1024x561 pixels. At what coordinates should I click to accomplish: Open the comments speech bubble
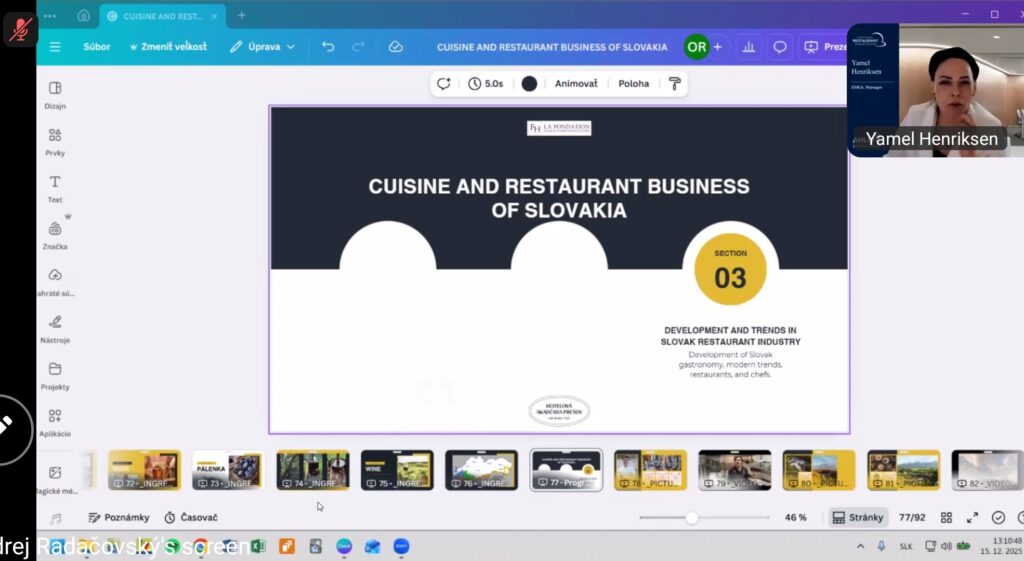point(780,47)
